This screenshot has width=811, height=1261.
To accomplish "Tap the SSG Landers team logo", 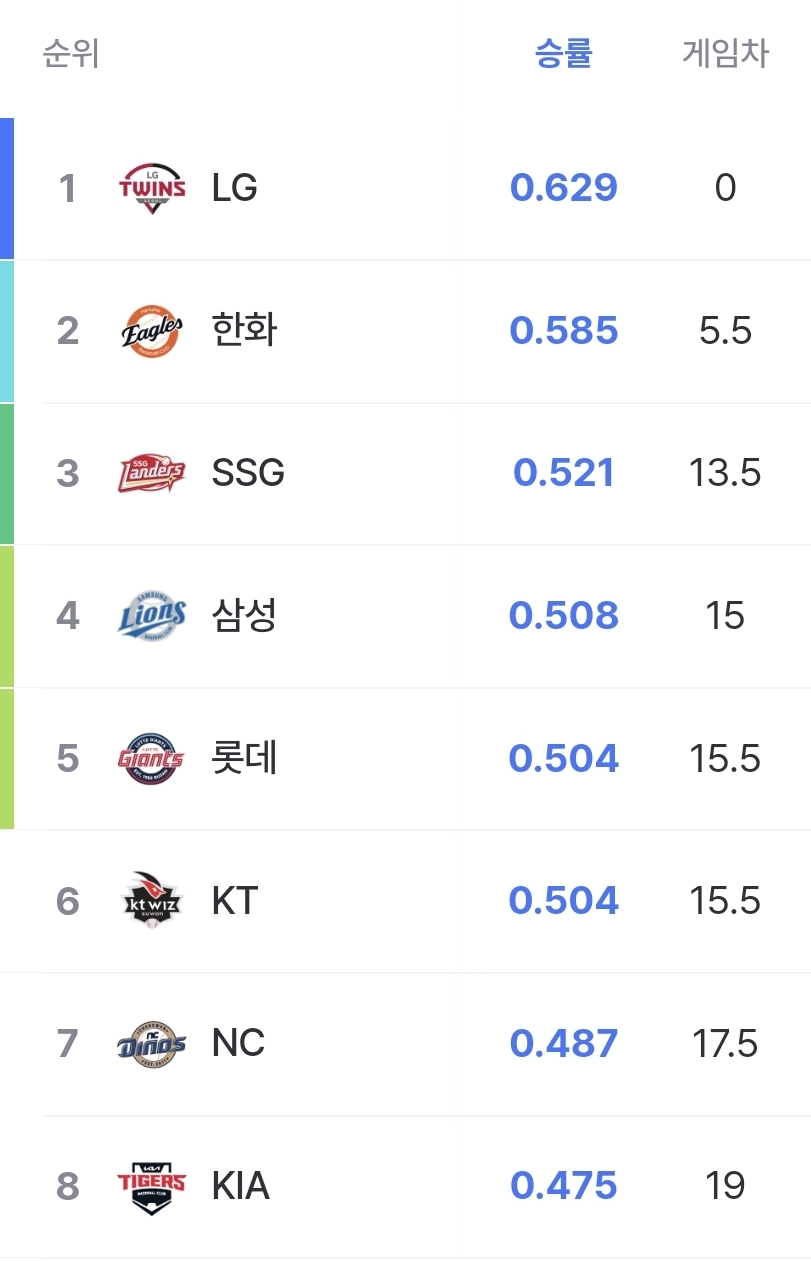I will 152,473.
